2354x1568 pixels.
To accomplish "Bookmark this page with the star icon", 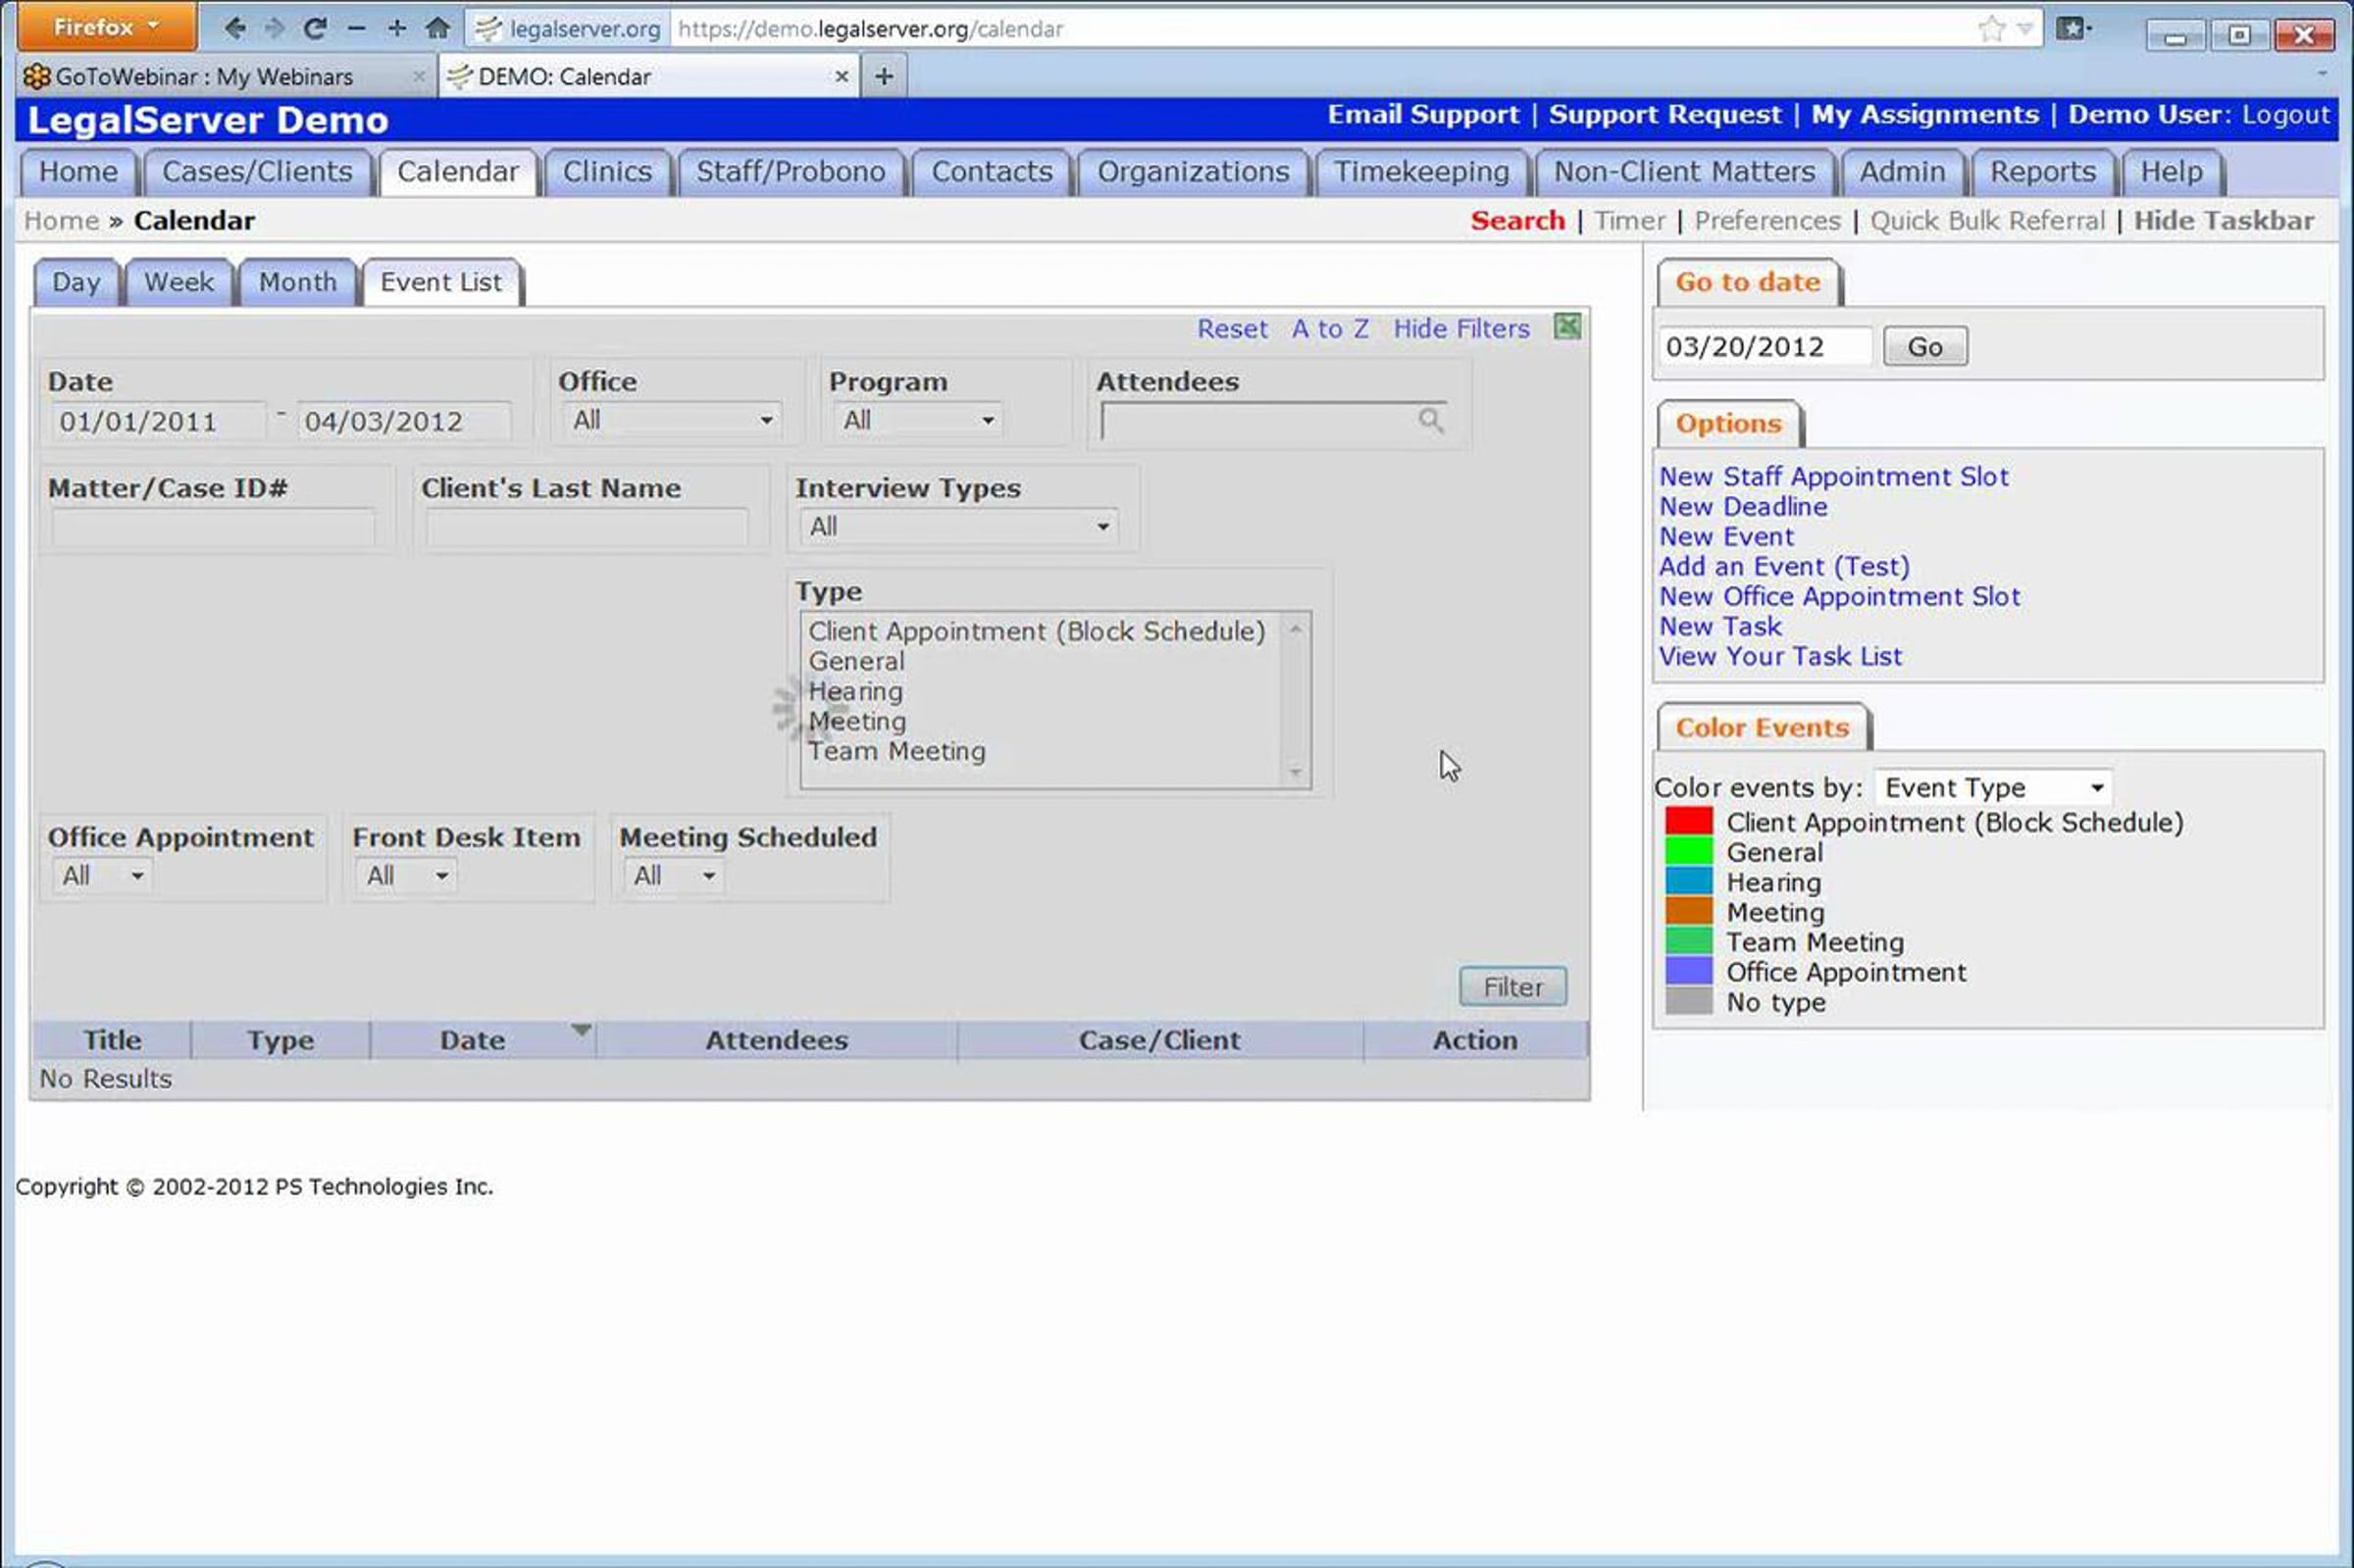I will 1991,28.
